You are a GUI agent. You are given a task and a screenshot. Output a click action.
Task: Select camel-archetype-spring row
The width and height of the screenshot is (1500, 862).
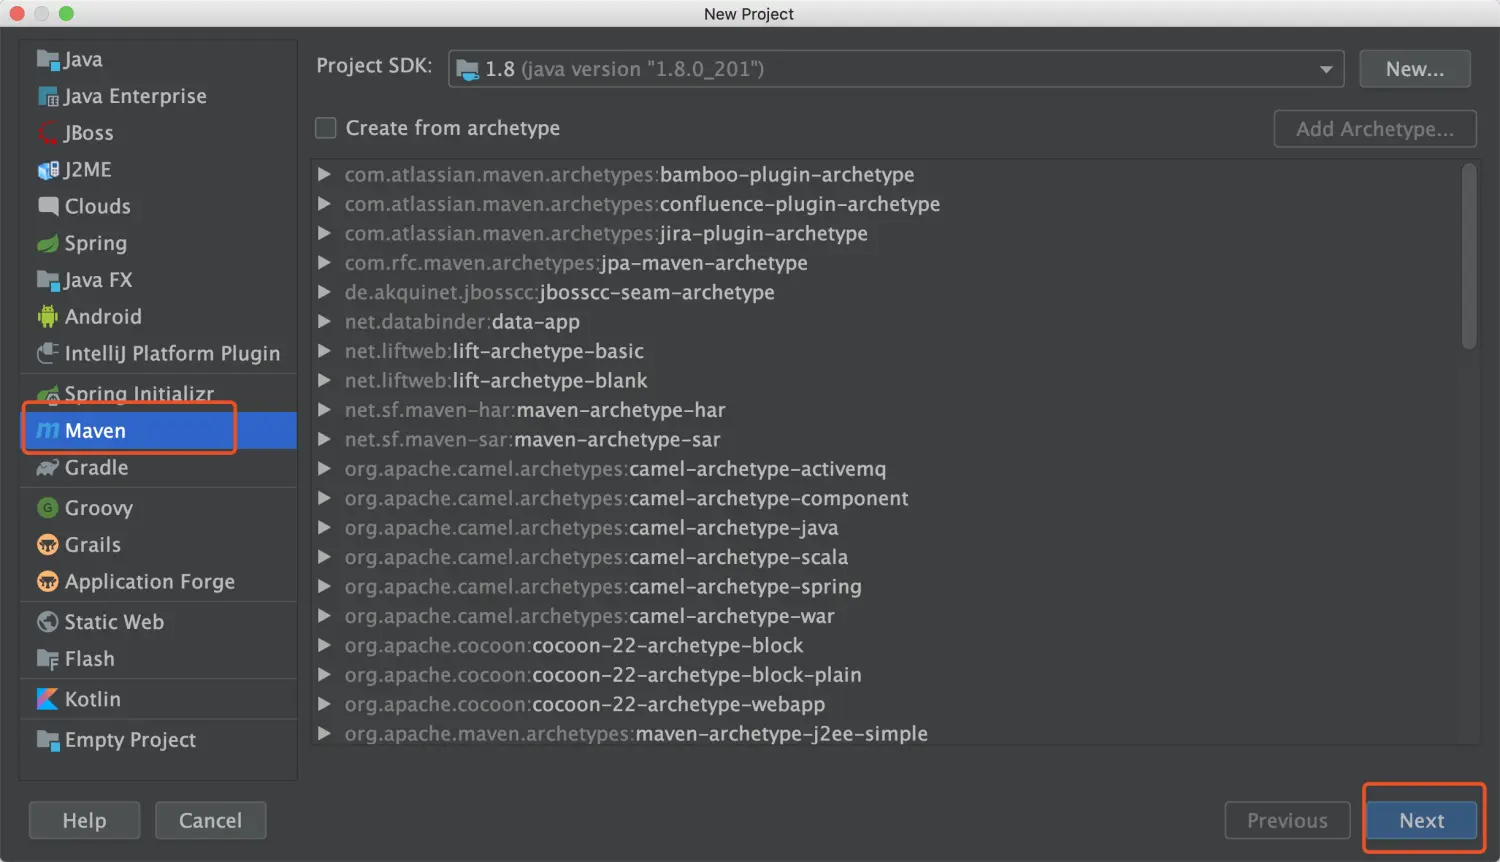[x=887, y=587]
